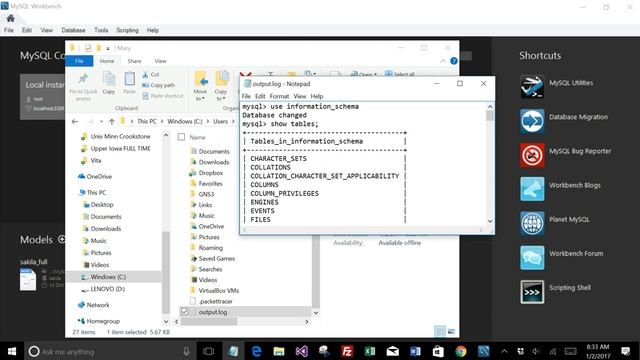
Task: Open Planet MySQL globe icon
Action: coord(532,223)
